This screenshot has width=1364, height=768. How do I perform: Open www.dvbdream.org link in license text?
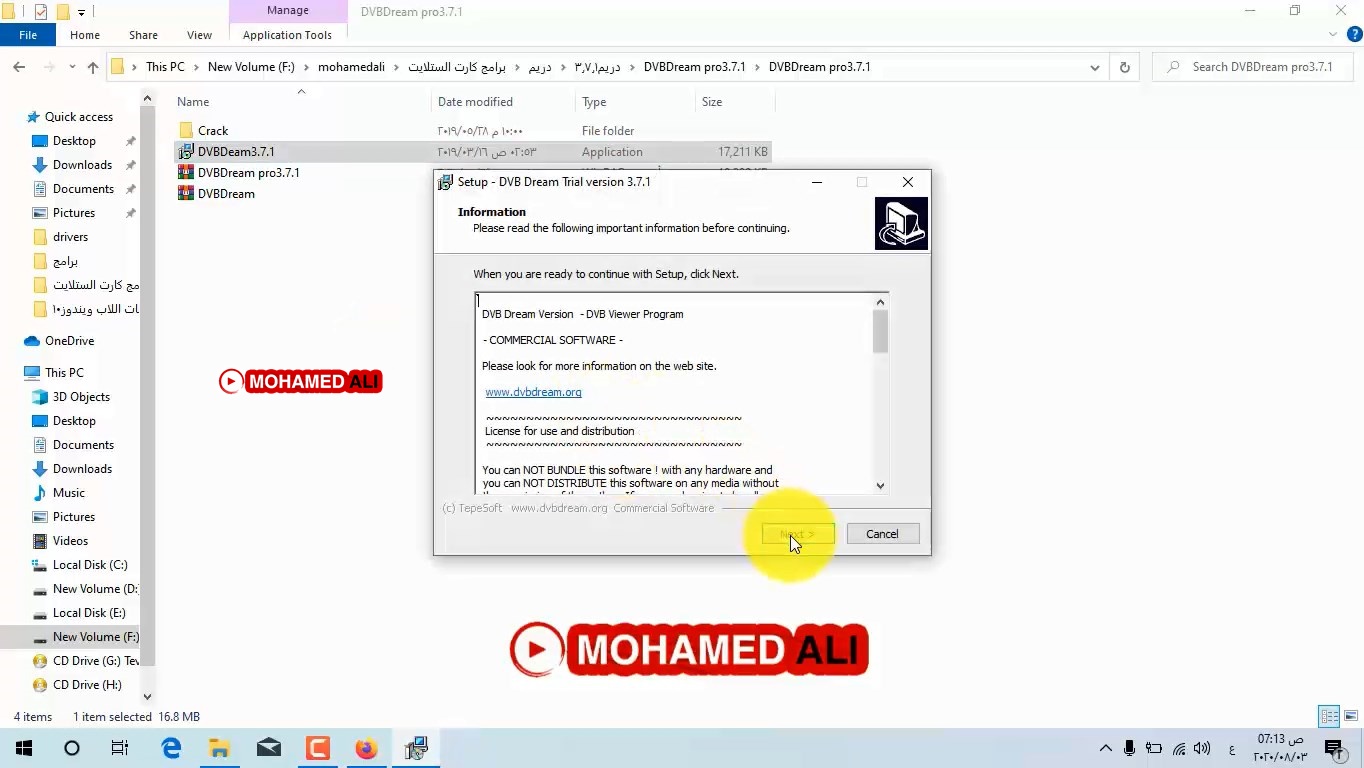533,392
